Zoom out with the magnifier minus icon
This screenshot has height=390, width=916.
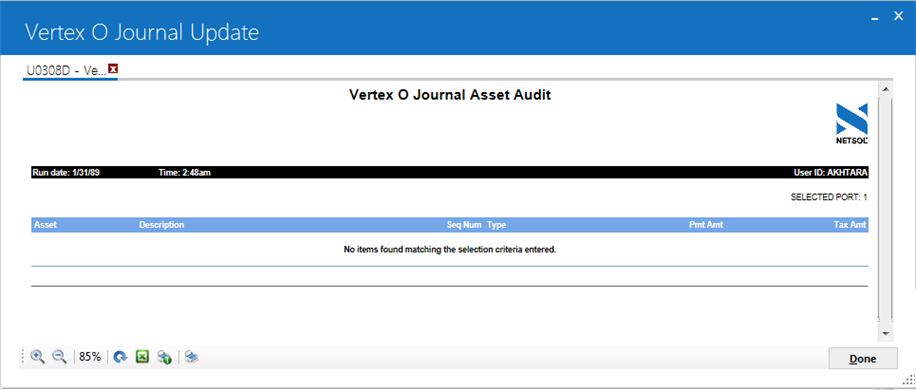tap(60, 357)
